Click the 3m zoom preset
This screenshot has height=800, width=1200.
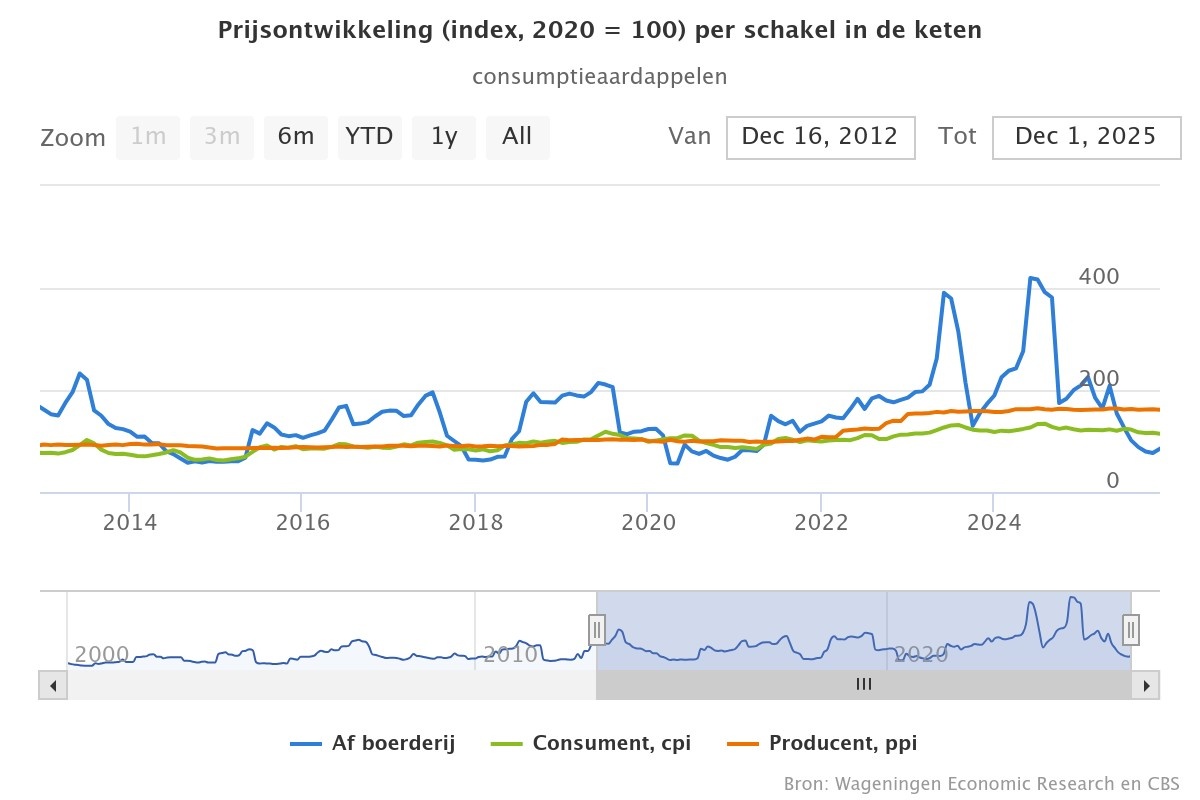221,137
